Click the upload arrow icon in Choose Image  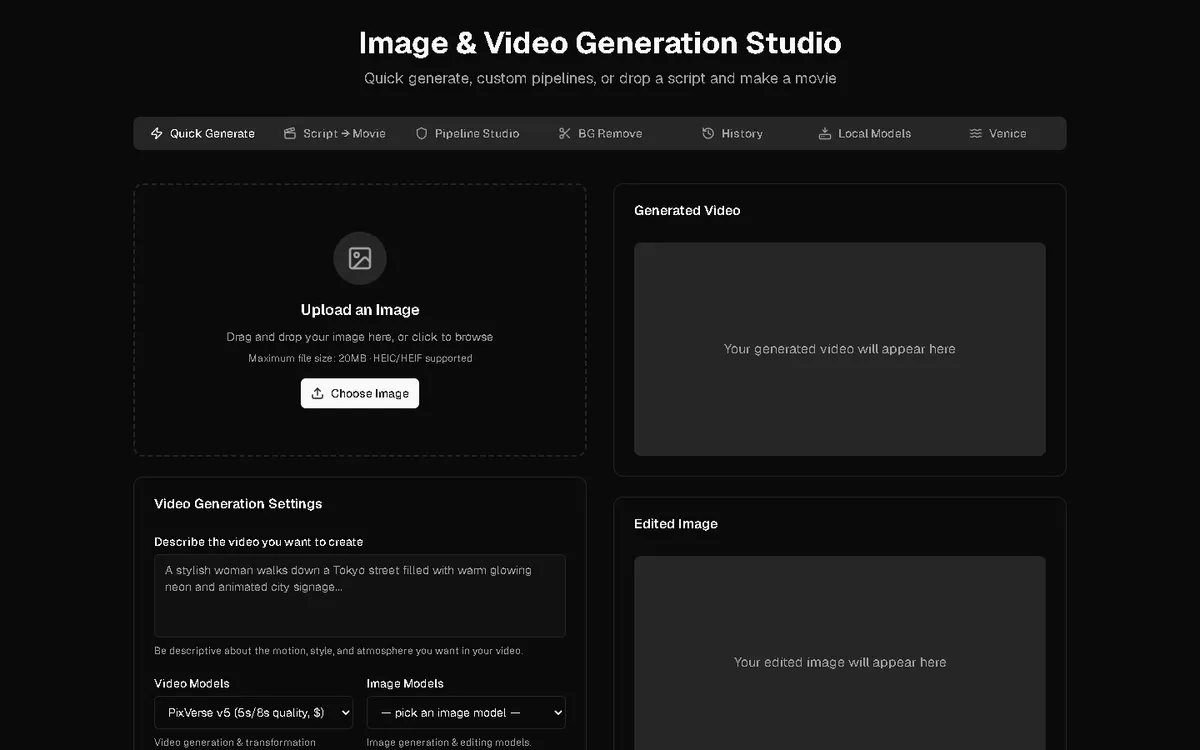click(318, 393)
